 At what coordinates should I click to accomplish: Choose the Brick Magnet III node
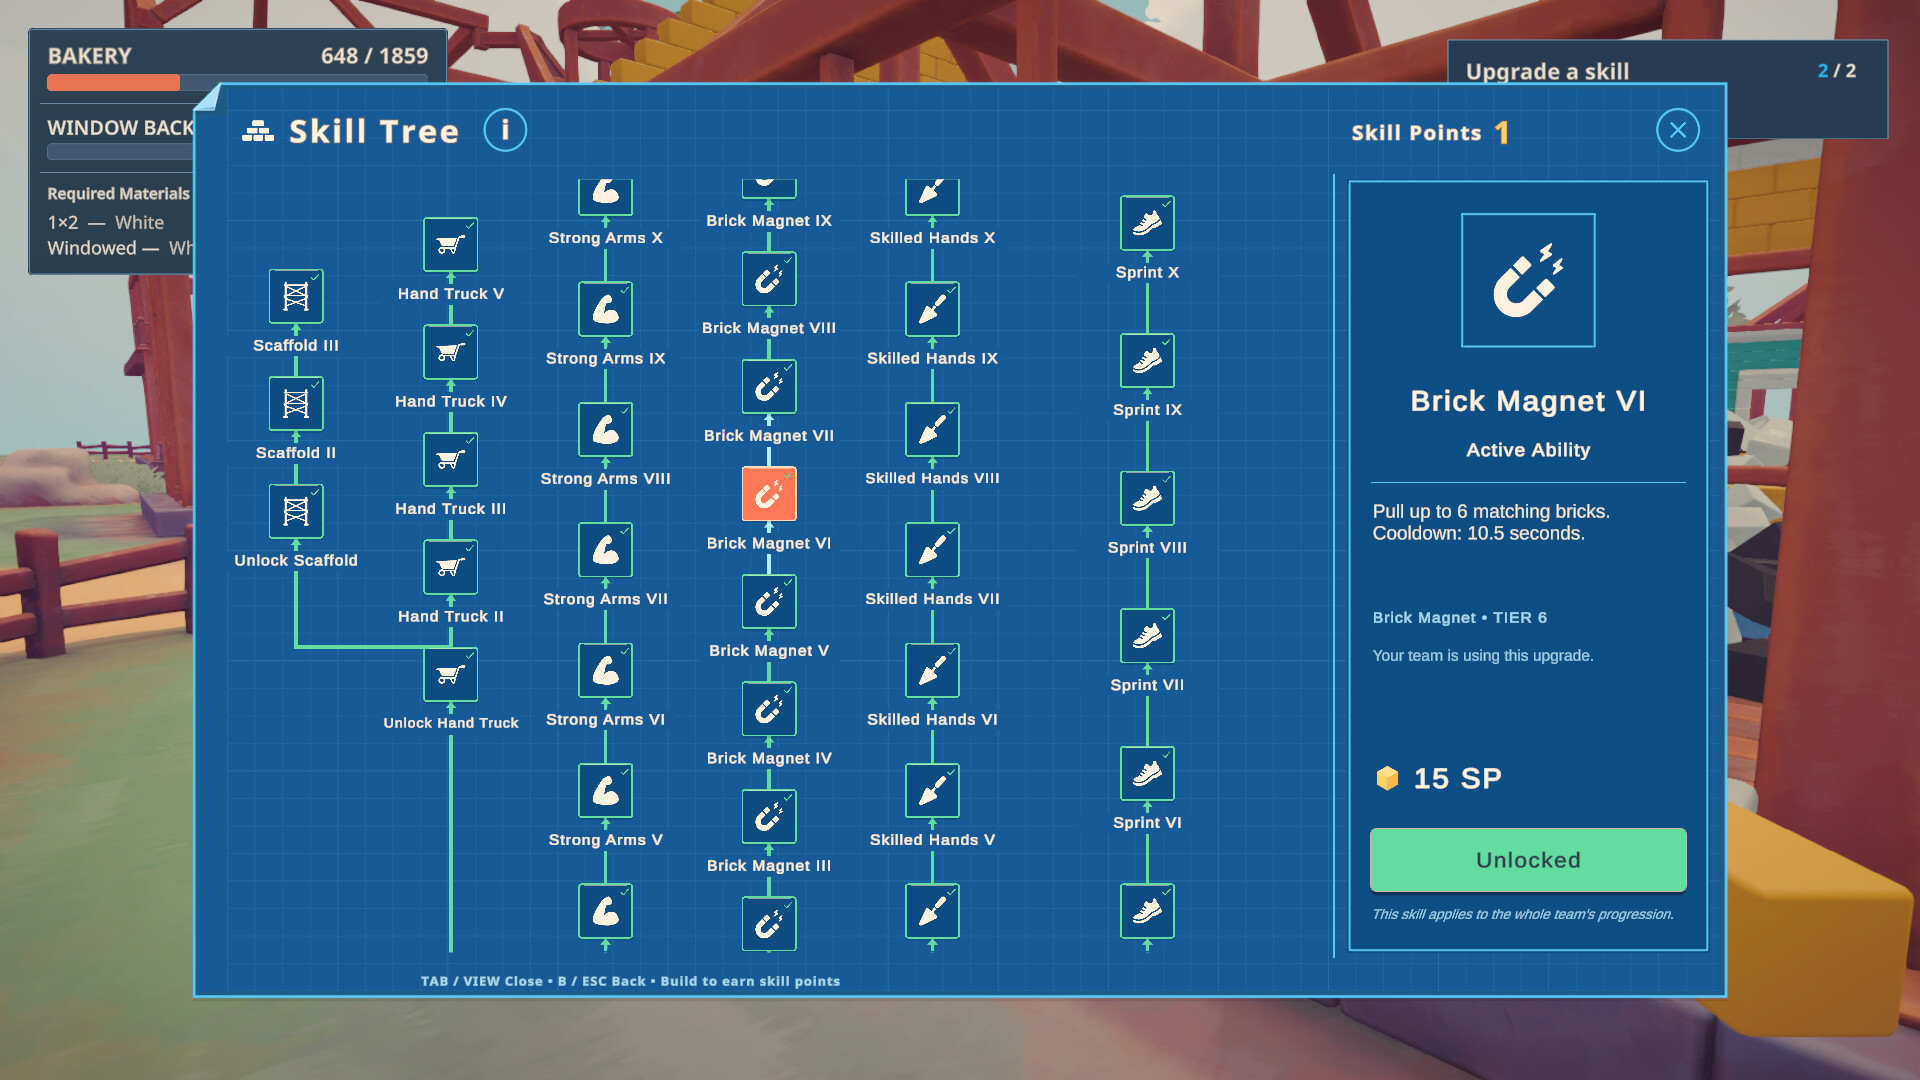(x=769, y=817)
